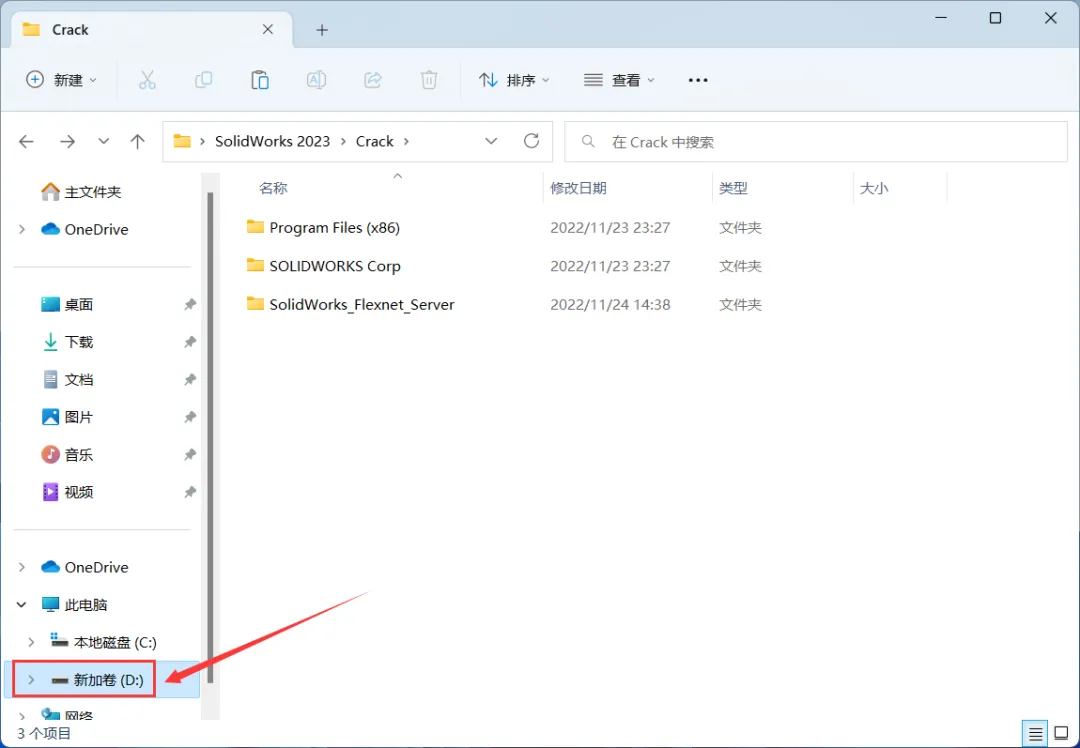
Task: Click the folder icon of Program Files (x86)
Action: click(x=256, y=227)
